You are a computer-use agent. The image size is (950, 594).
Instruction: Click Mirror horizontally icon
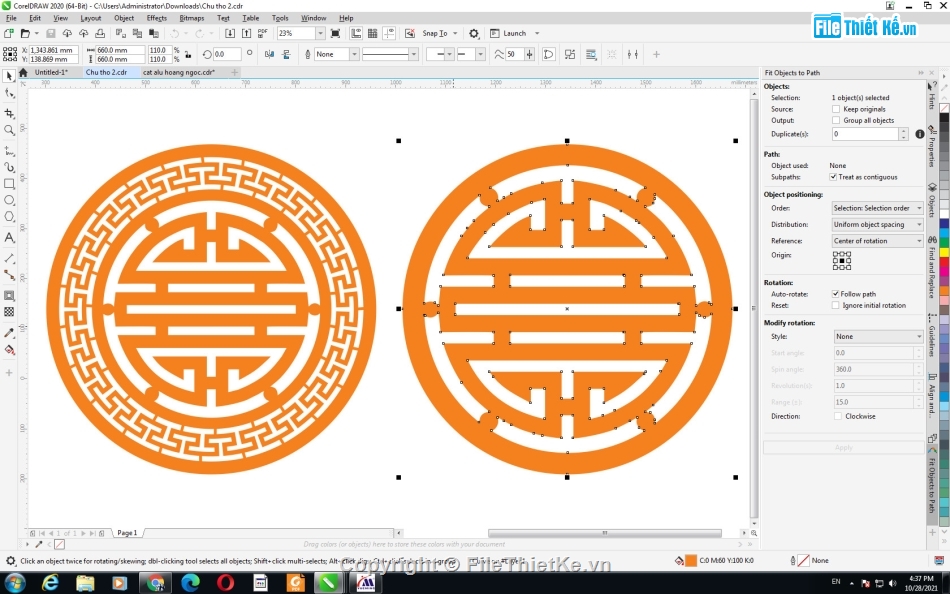click(270, 55)
